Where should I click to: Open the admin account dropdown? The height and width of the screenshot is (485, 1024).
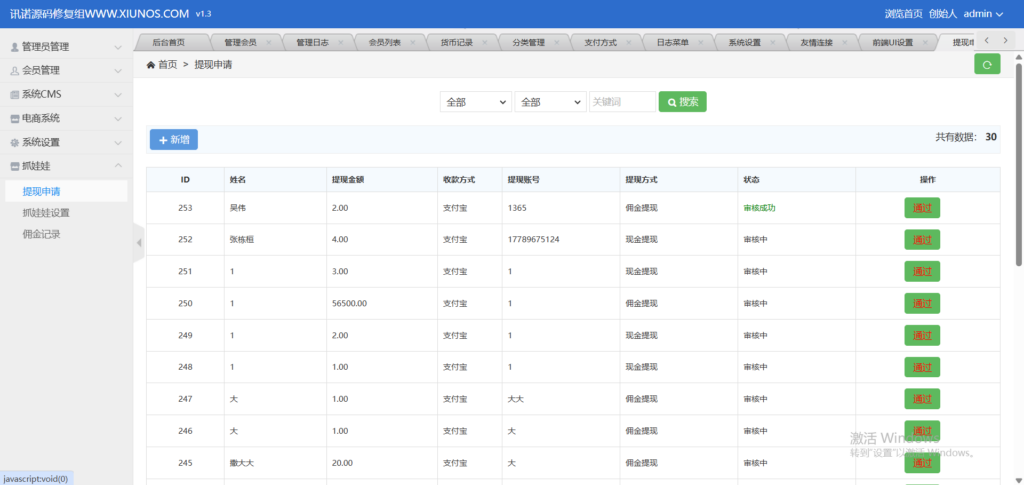pyautogui.click(x=983, y=14)
